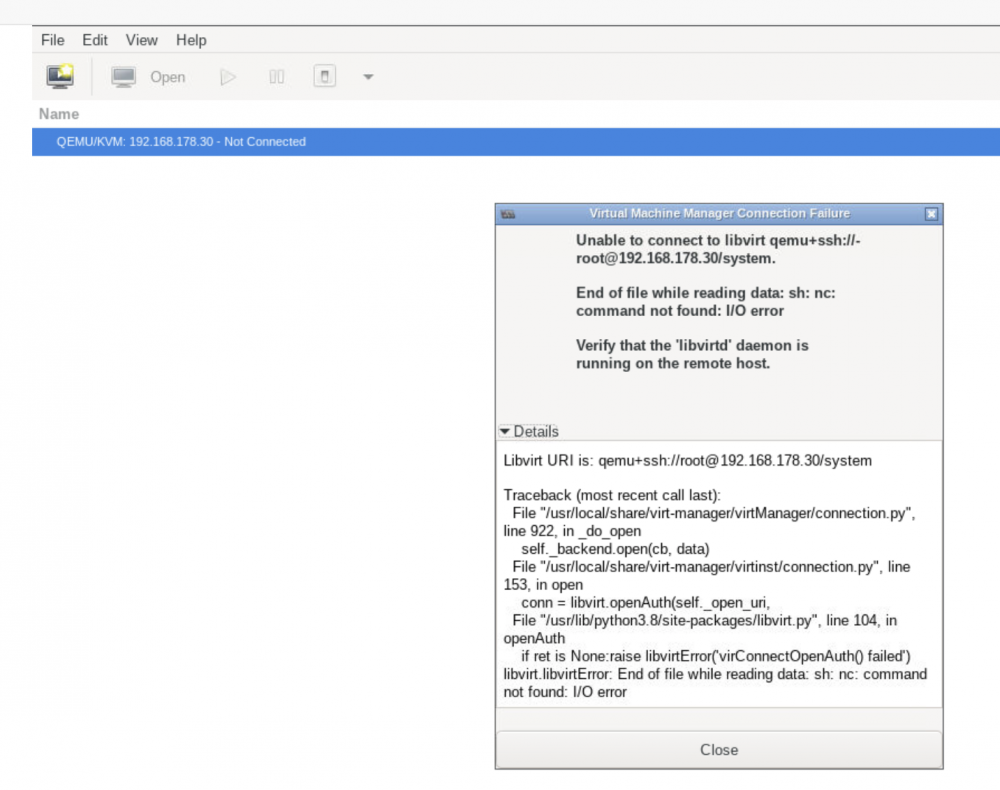Run the virtual machine play icon

[x=228, y=77]
